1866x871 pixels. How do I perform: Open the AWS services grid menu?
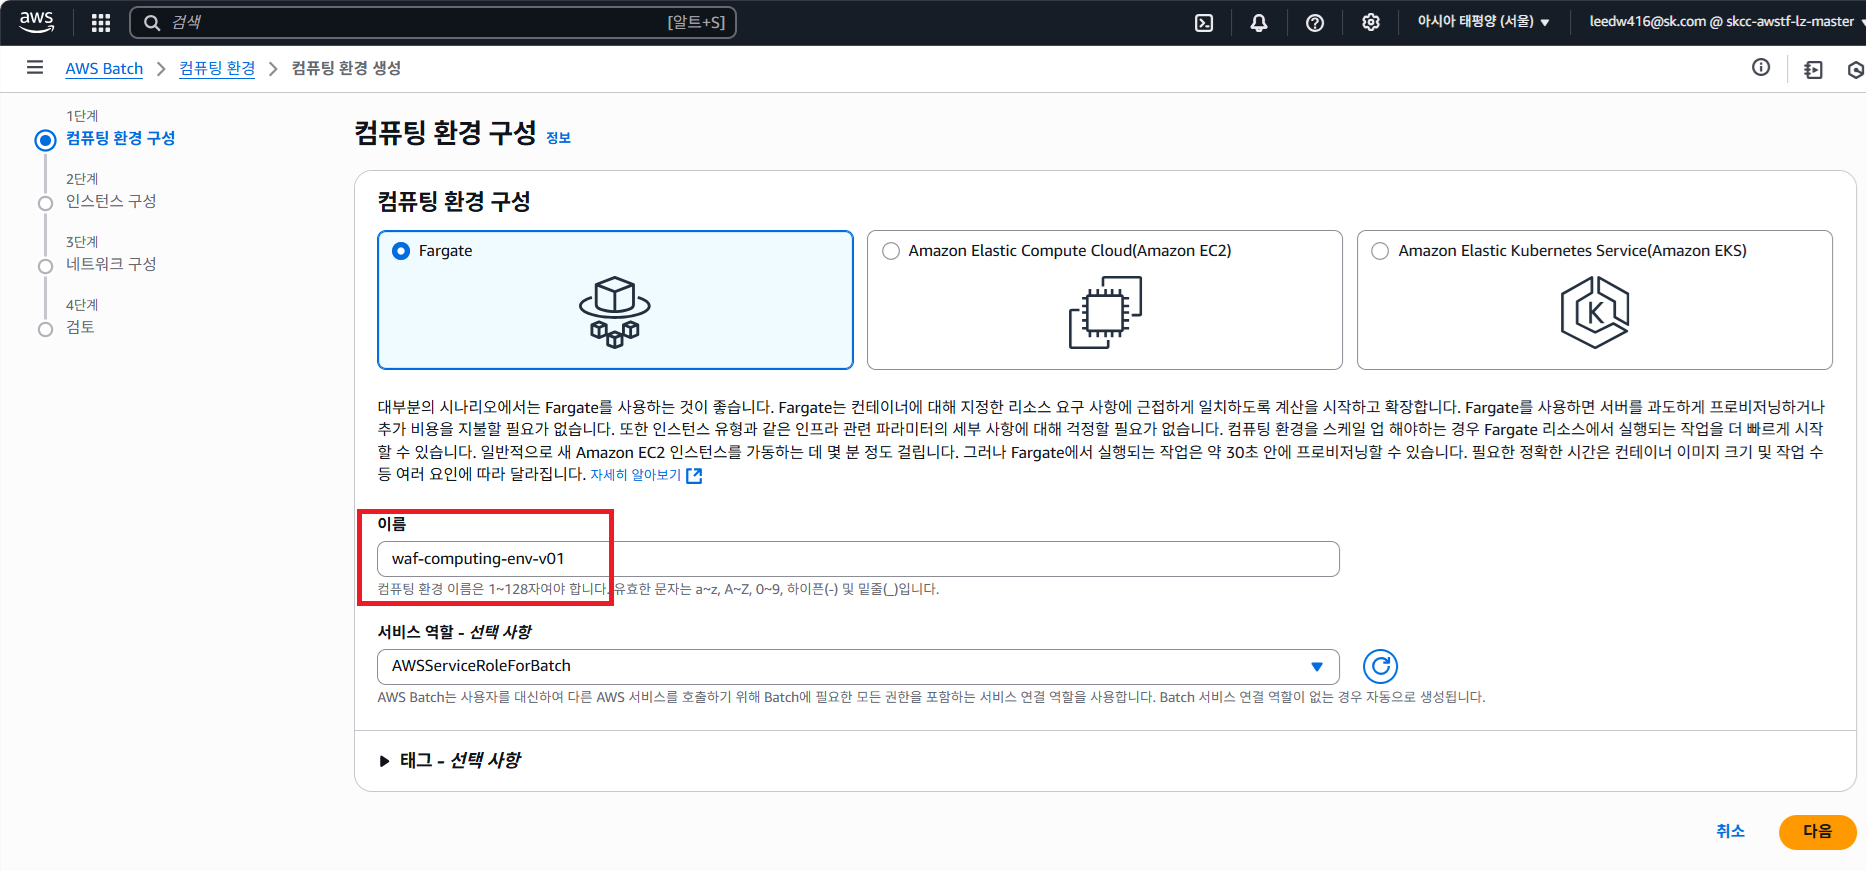tap(101, 22)
